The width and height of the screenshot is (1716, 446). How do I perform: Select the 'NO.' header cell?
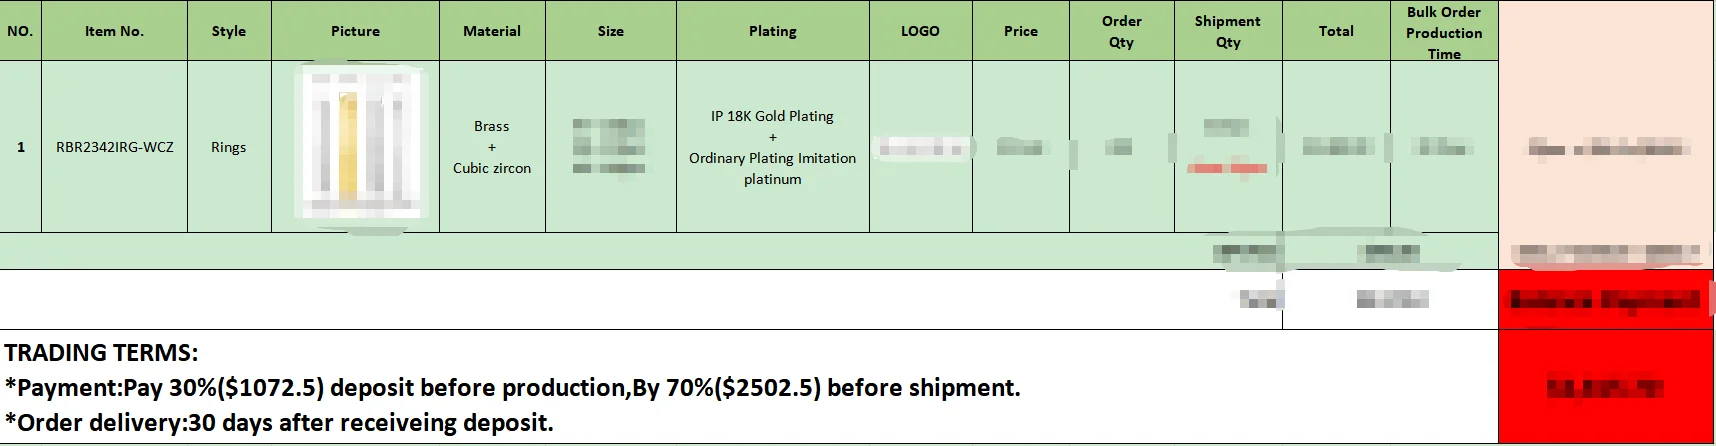pos(20,31)
